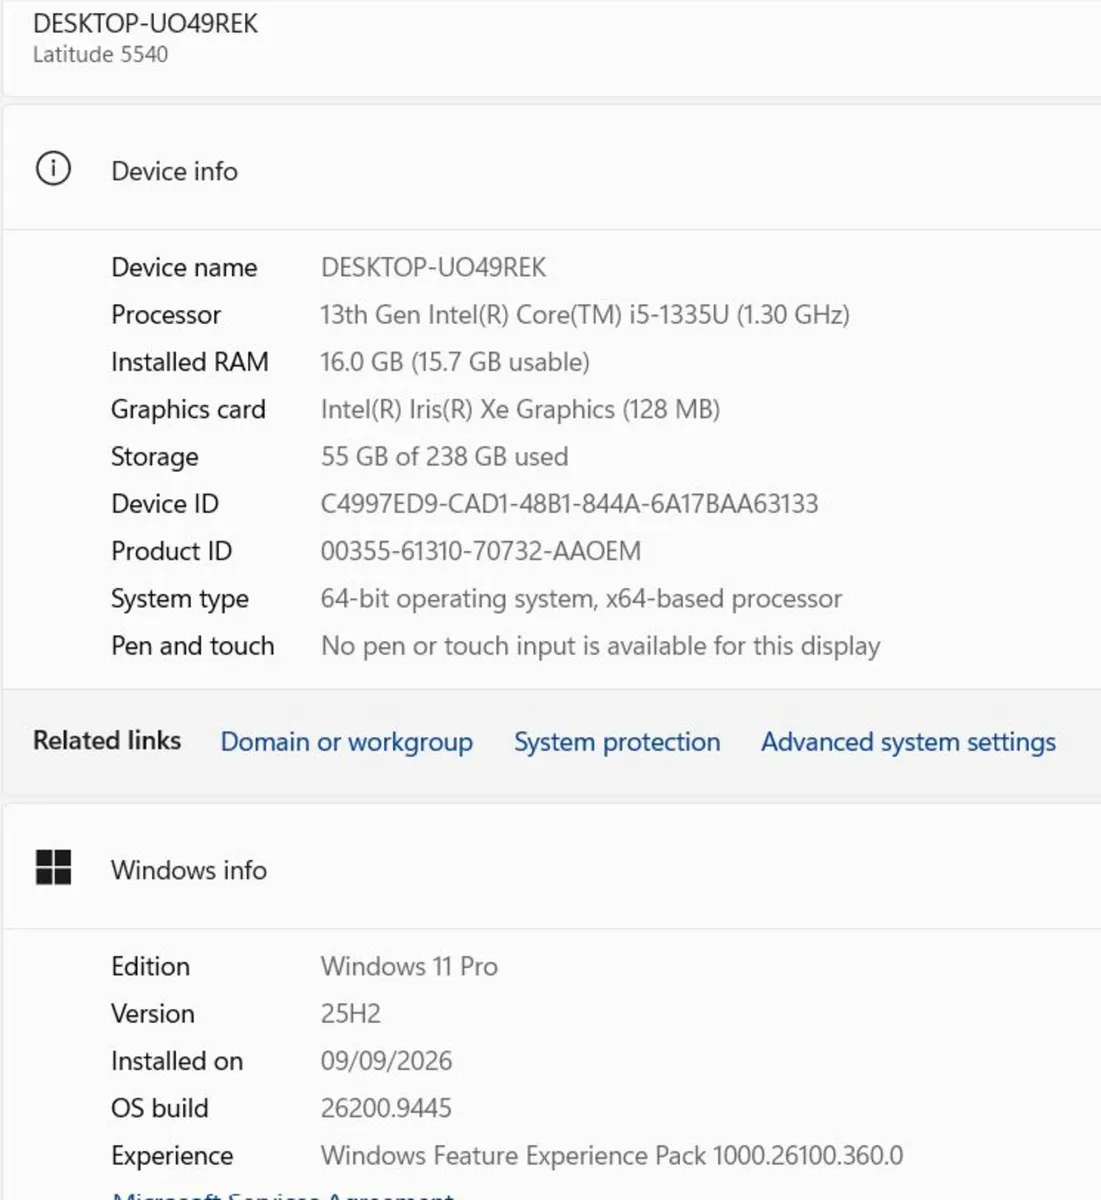
Task: Click the Latitude 5540 model text
Action: click(100, 55)
